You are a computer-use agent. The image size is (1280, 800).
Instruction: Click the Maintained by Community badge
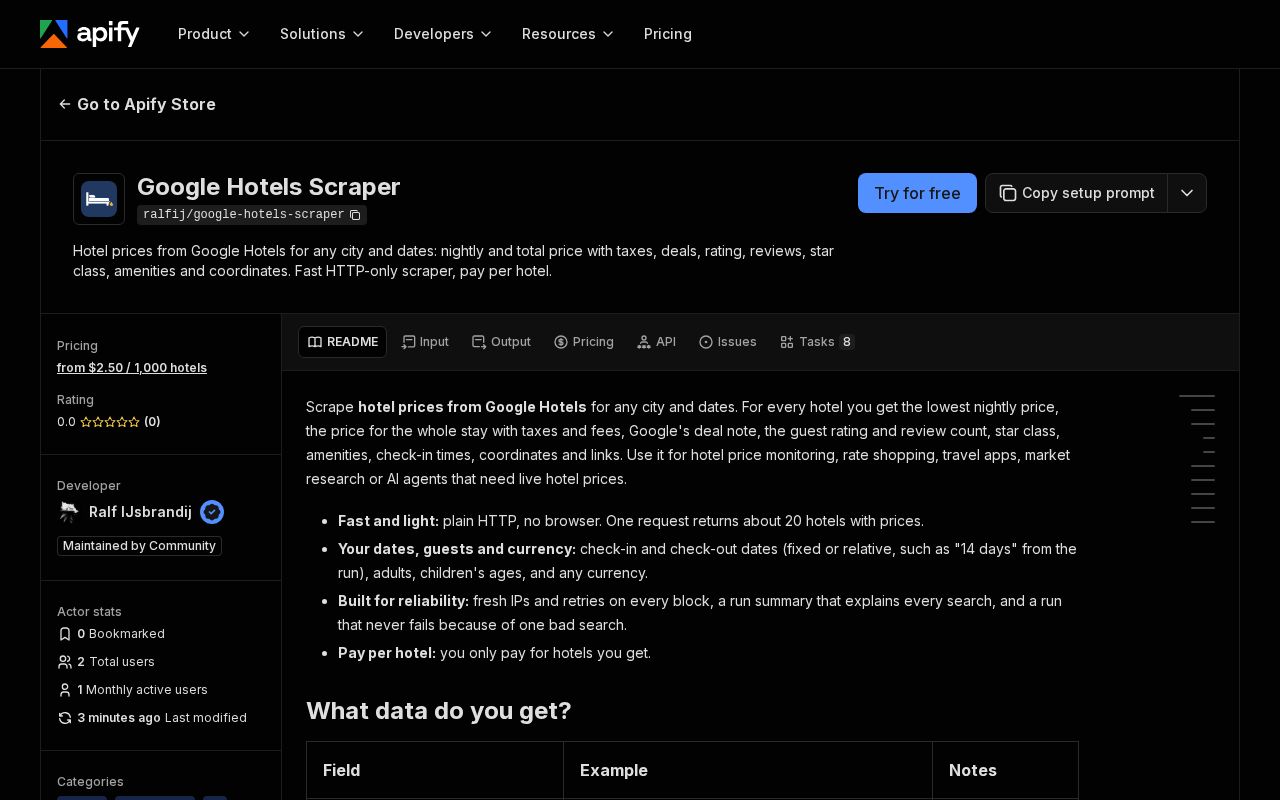pyautogui.click(x=139, y=546)
